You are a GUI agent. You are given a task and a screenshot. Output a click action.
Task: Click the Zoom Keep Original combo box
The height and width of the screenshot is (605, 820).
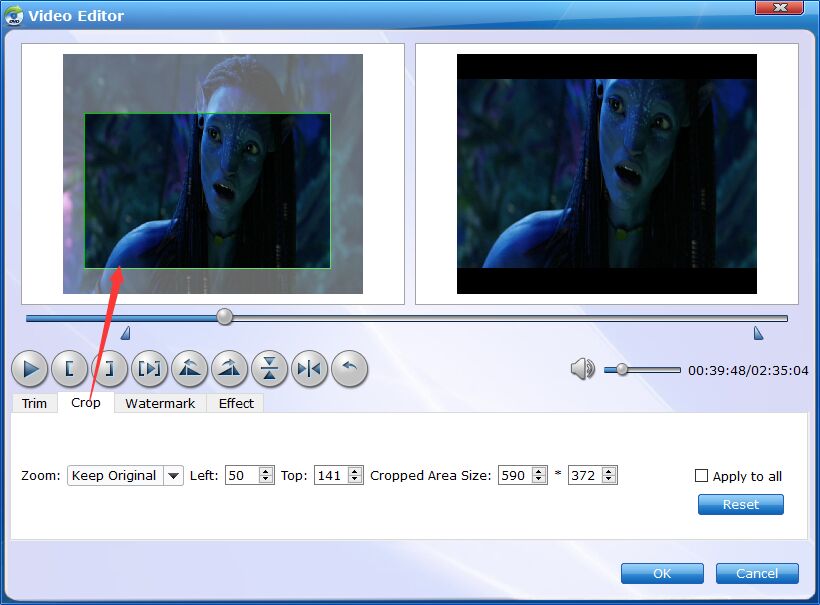(125, 476)
